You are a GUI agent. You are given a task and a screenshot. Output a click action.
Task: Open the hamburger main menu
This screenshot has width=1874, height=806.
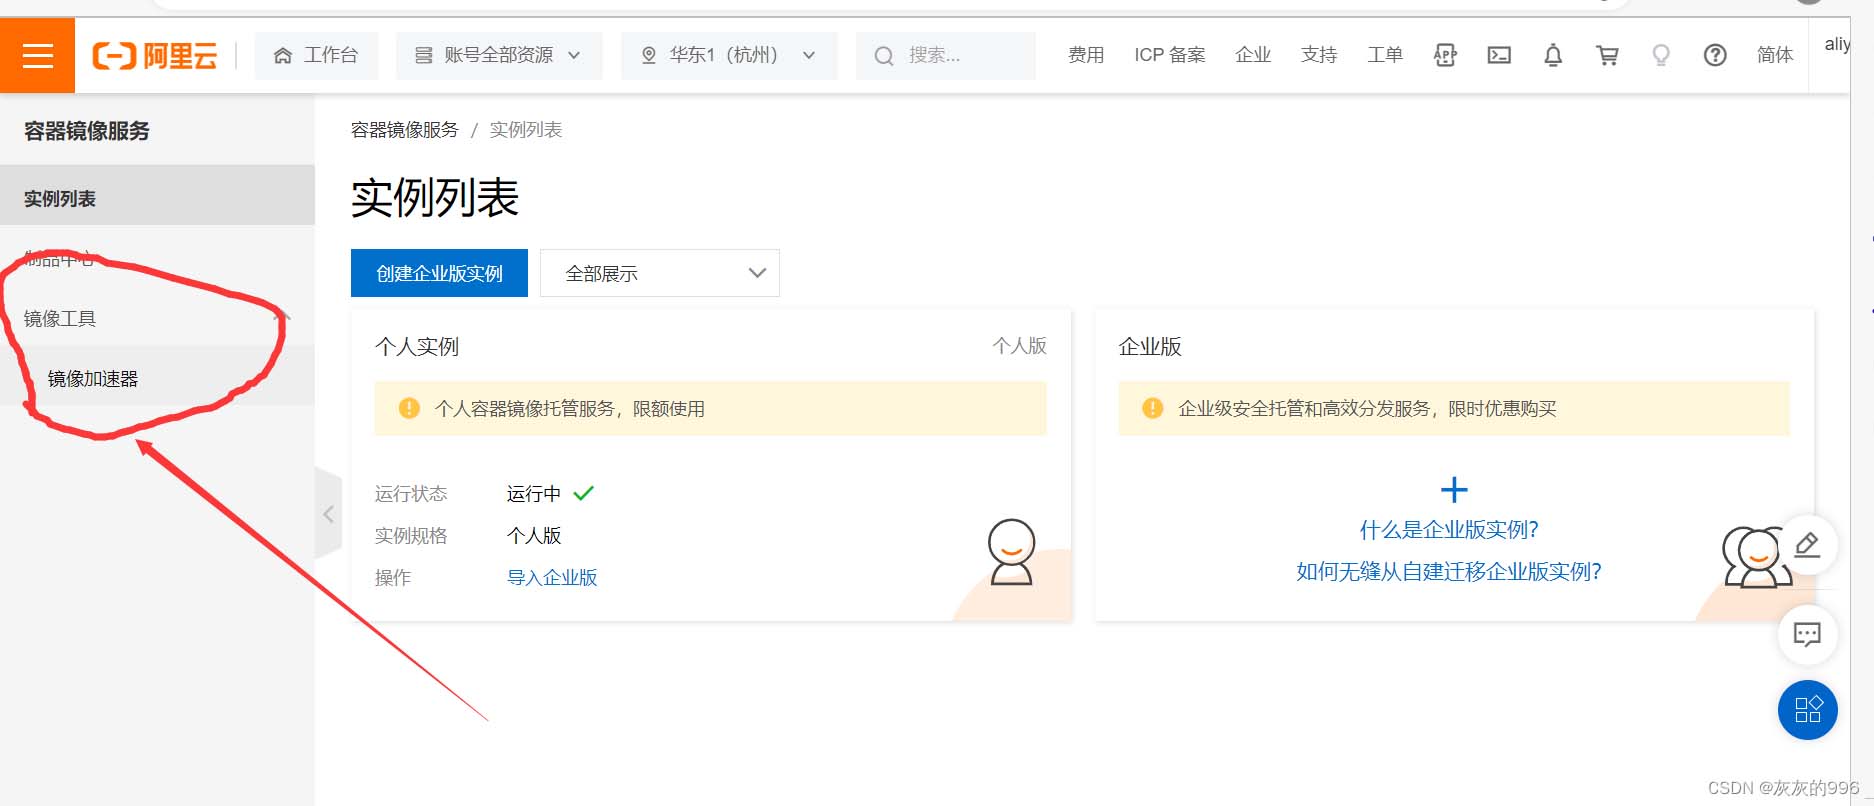pos(37,55)
